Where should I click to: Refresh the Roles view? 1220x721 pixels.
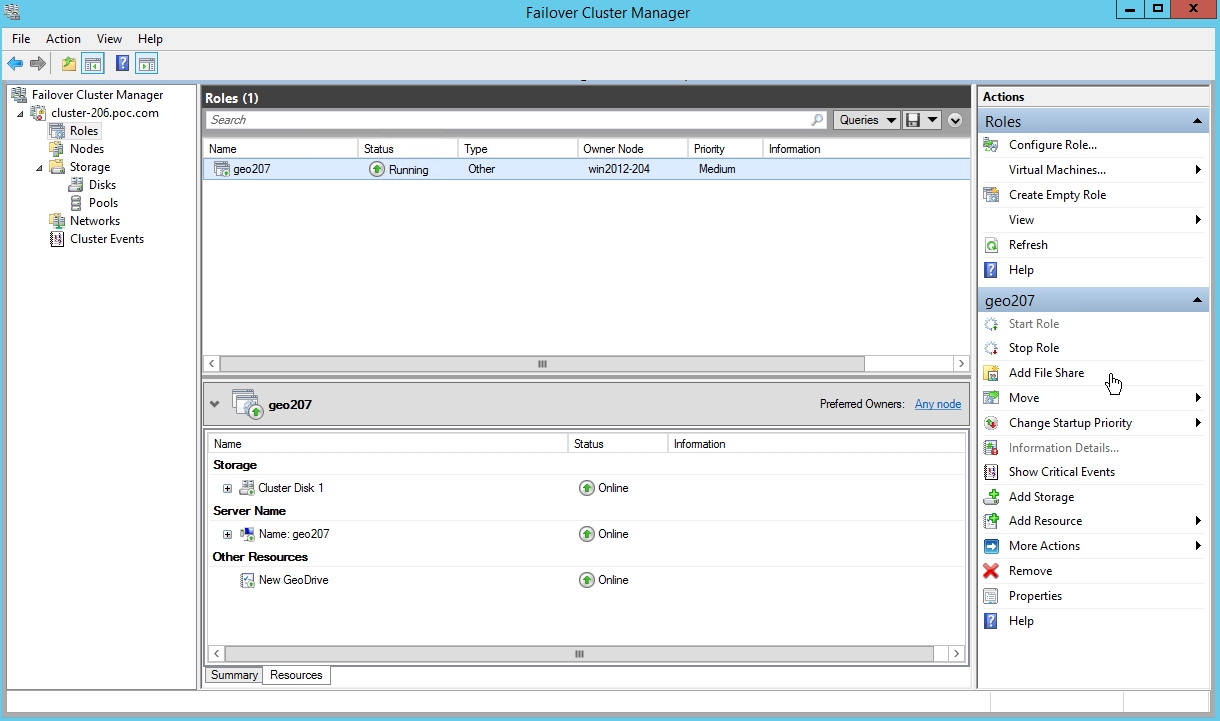coord(1031,244)
